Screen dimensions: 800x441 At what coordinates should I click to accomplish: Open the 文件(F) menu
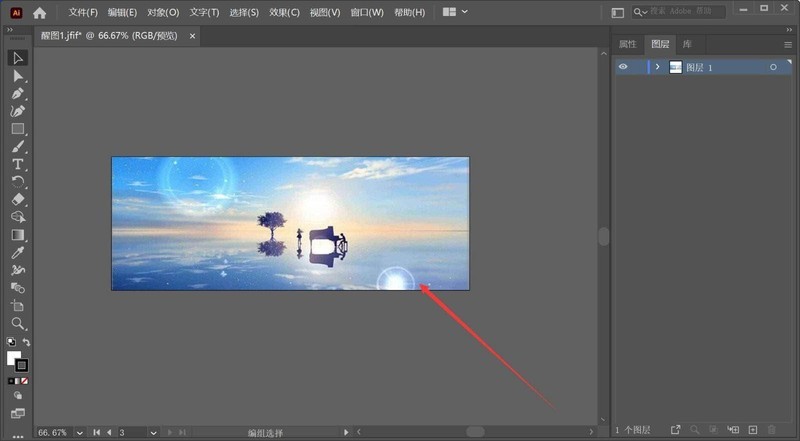(x=83, y=12)
